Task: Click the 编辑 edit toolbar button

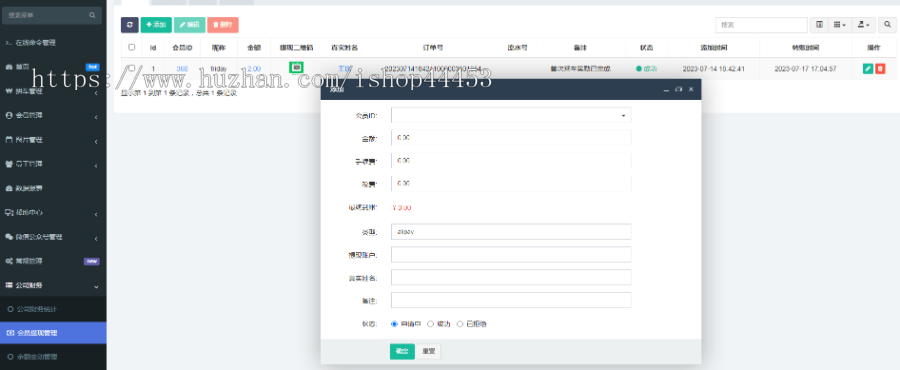Action: click(x=189, y=25)
